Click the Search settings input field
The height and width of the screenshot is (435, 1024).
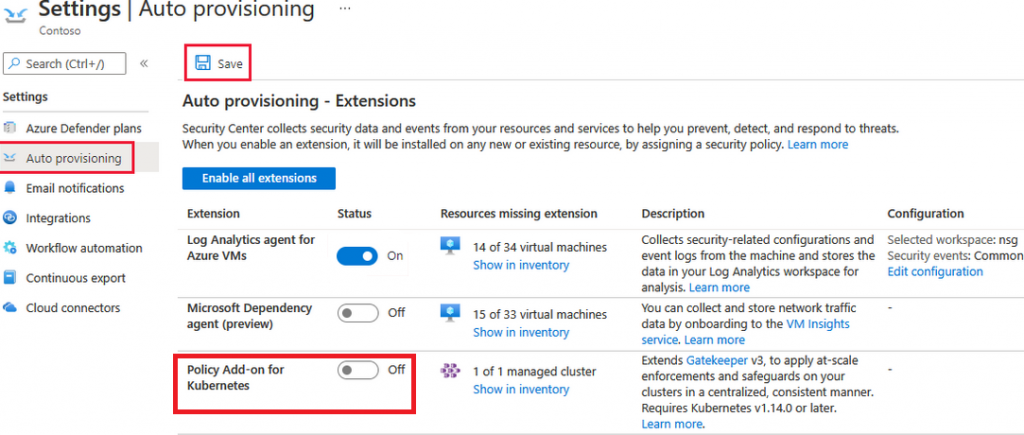click(x=65, y=63)
